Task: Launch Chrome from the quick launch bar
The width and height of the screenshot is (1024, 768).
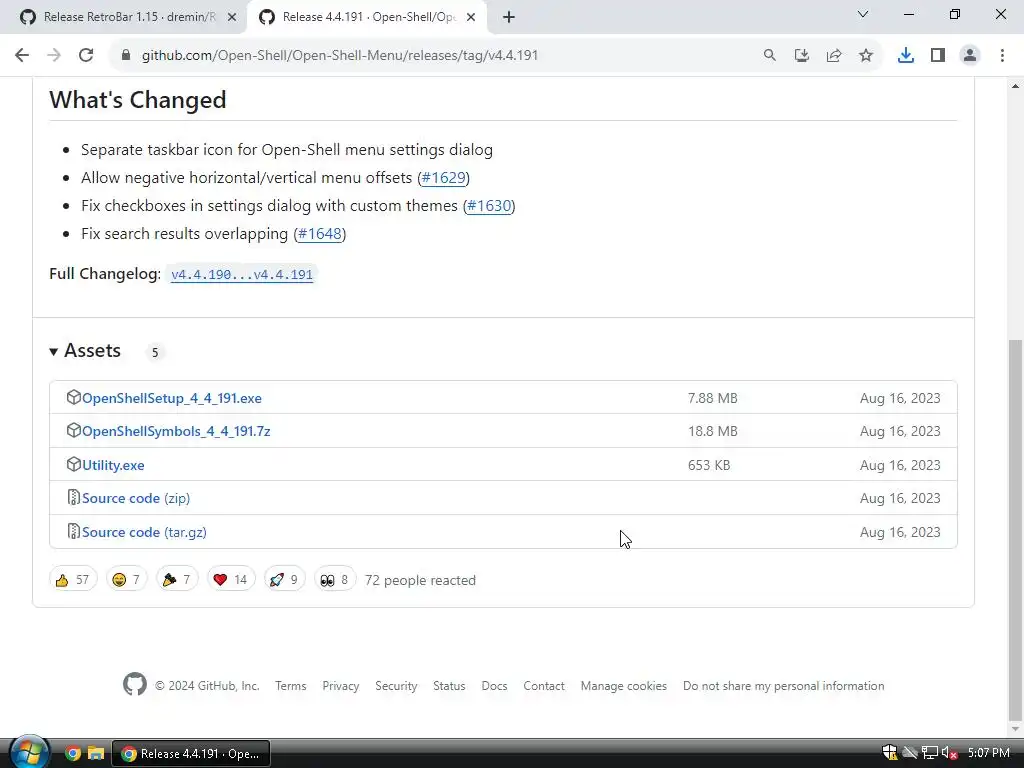Action: click(x=73, y=754)
